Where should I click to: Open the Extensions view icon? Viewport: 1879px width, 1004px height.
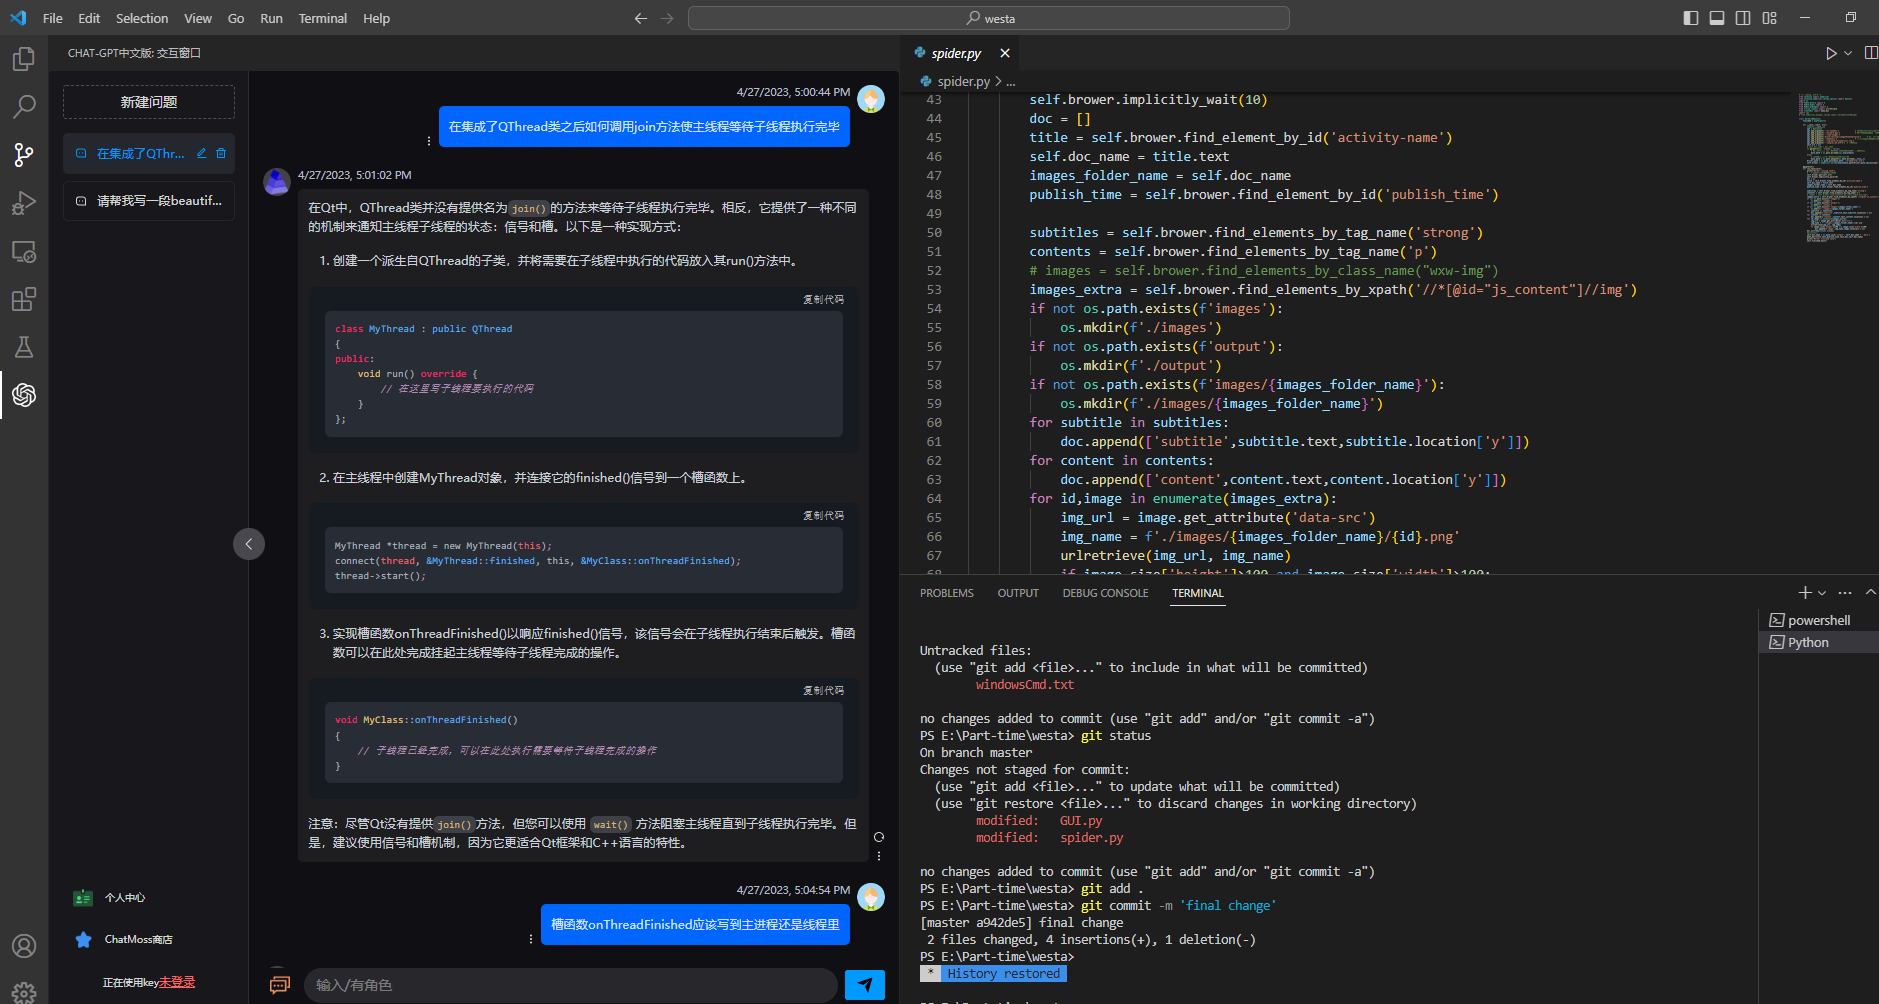24,299
